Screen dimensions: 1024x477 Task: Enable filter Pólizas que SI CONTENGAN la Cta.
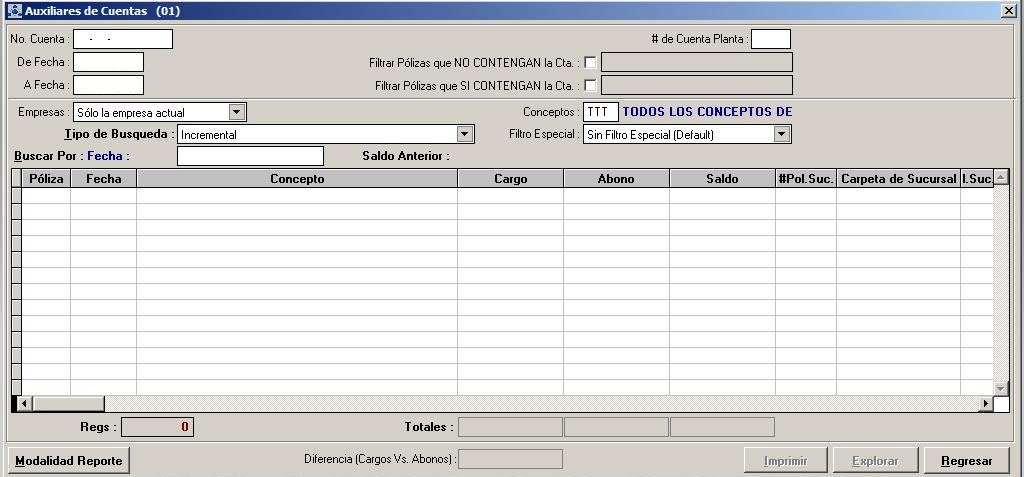point(590,86)
